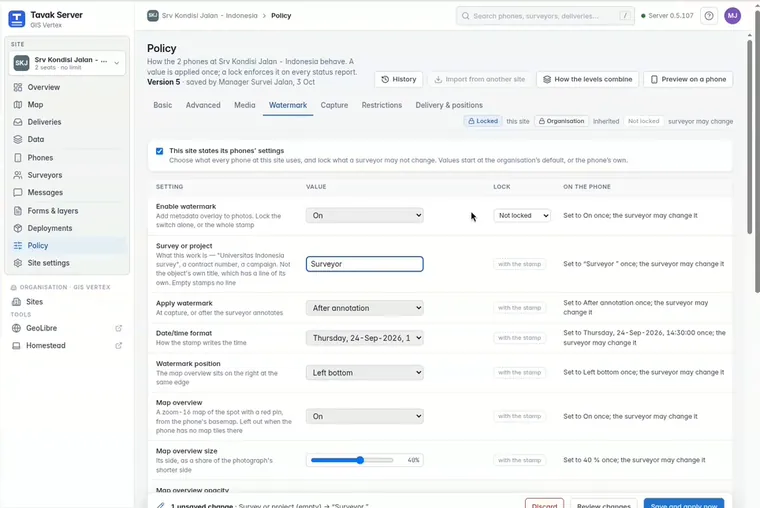This screenshot has width=760, height=508.
Task: Click the Srv Kondisi Jalan breadcrumb link
Action: point(209,16)
